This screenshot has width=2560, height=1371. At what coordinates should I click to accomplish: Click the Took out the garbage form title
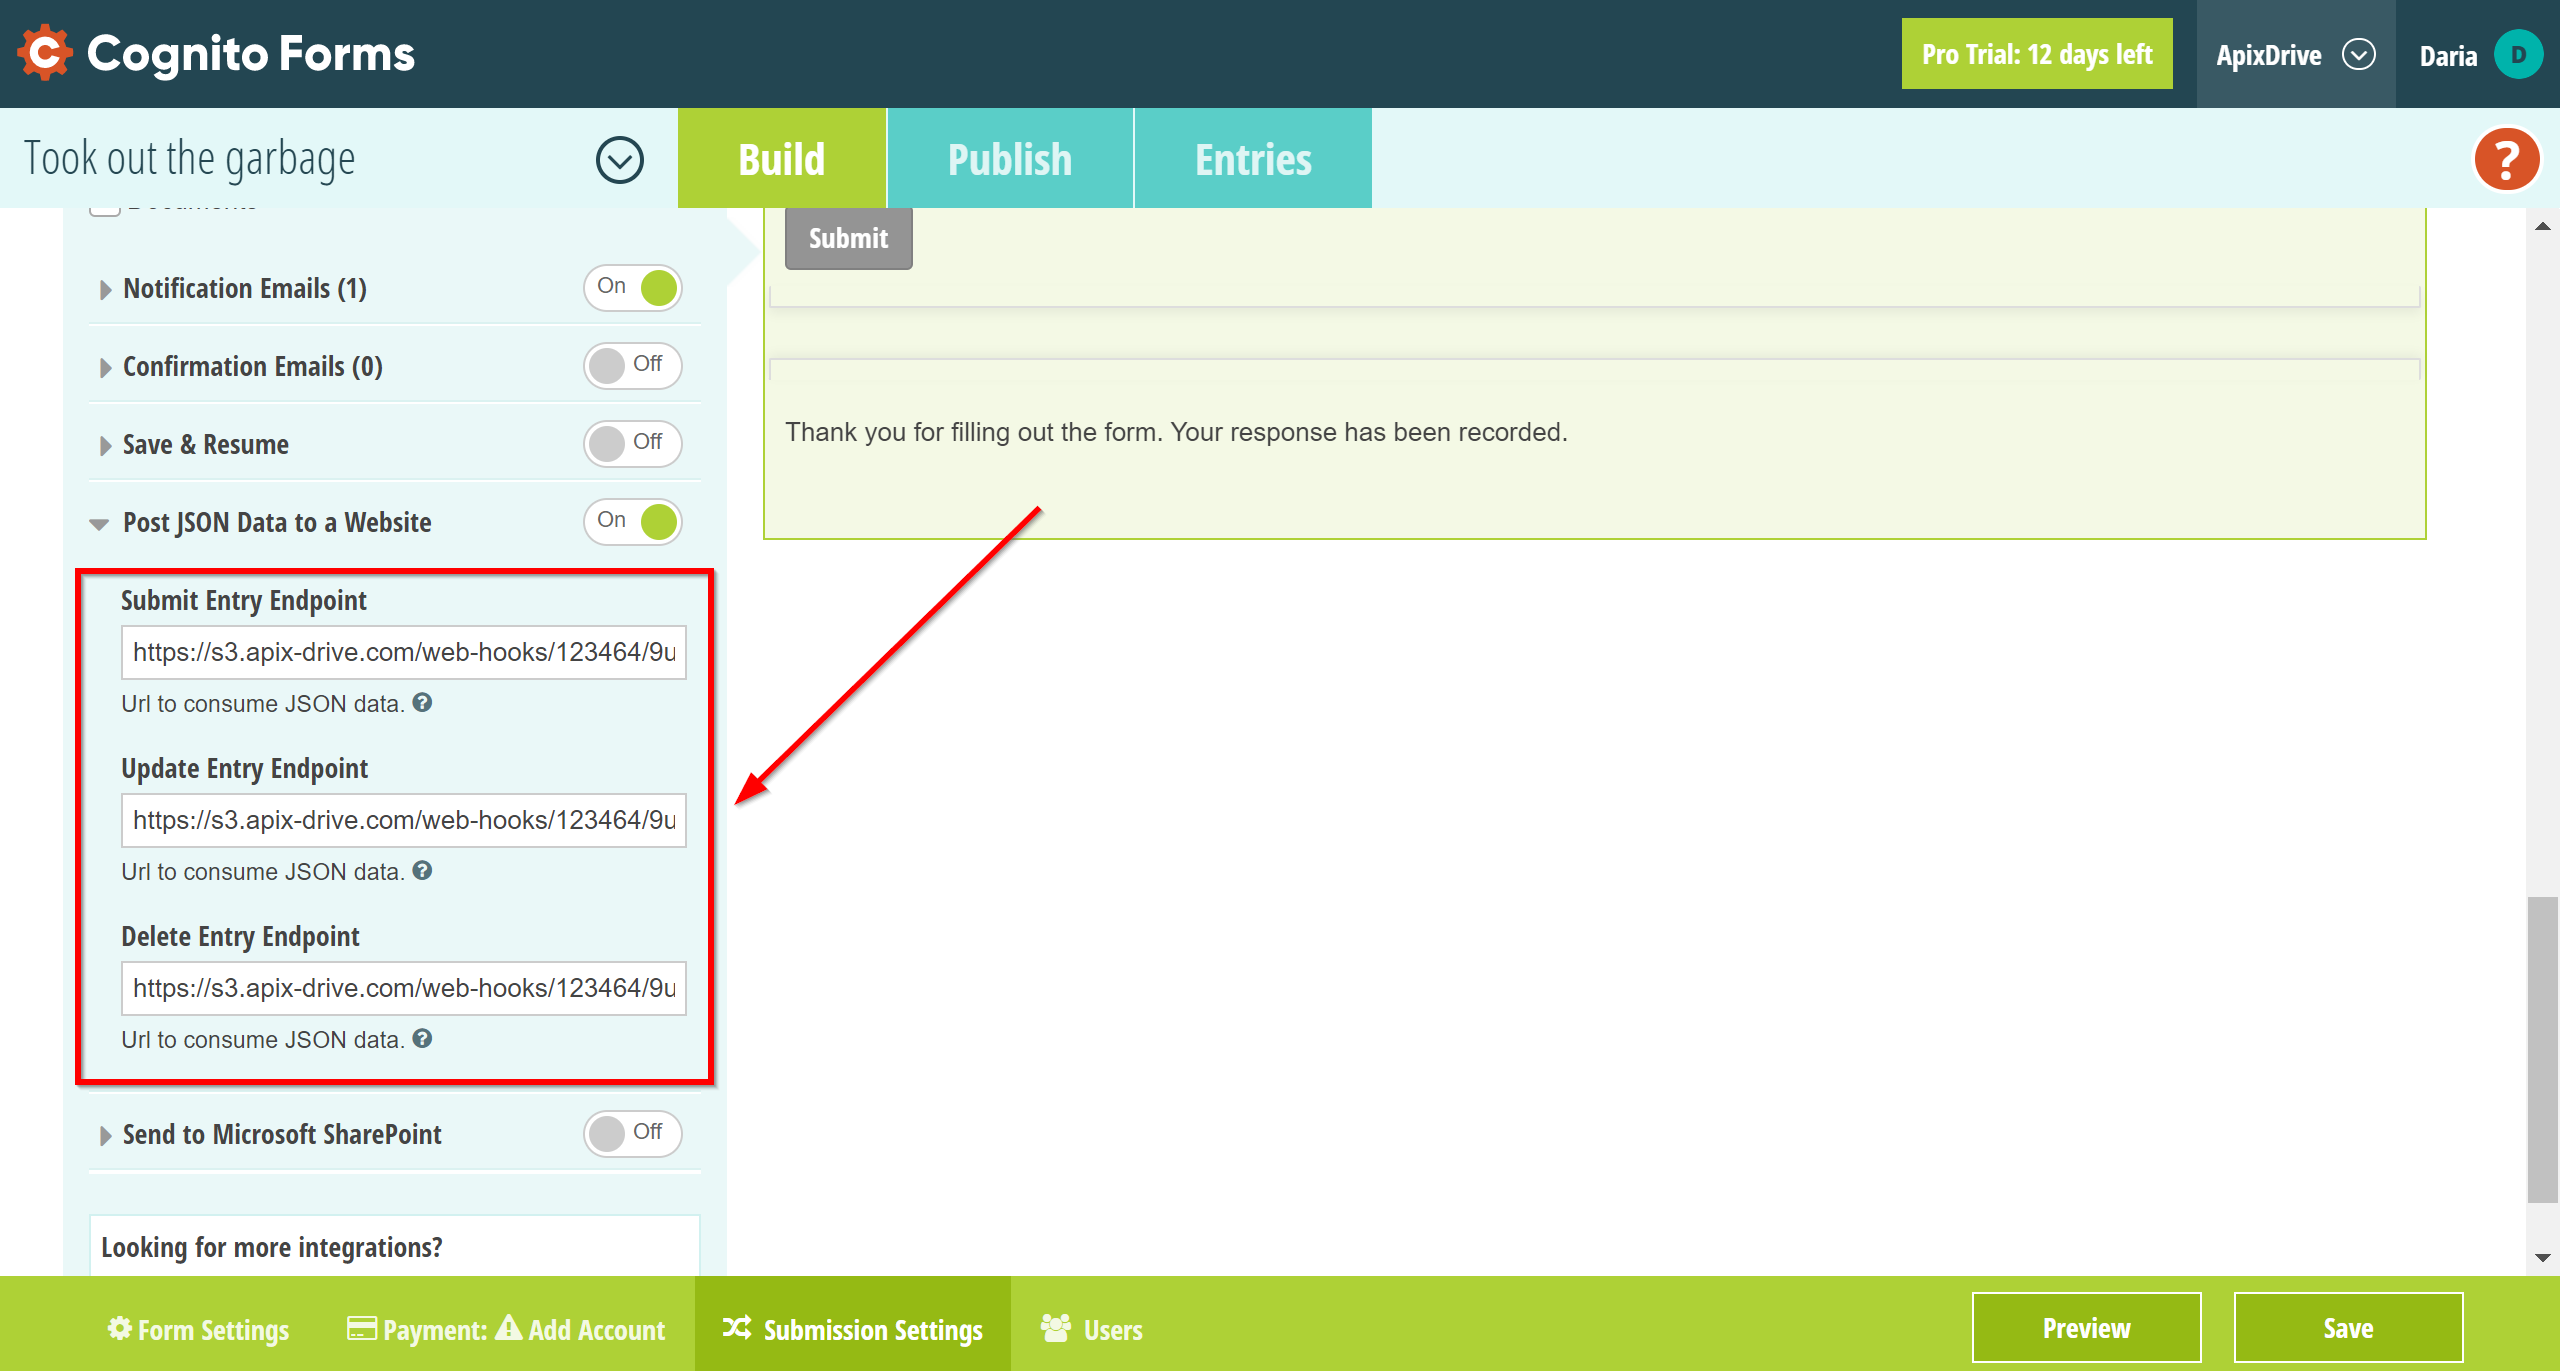[x=190, y=159]
